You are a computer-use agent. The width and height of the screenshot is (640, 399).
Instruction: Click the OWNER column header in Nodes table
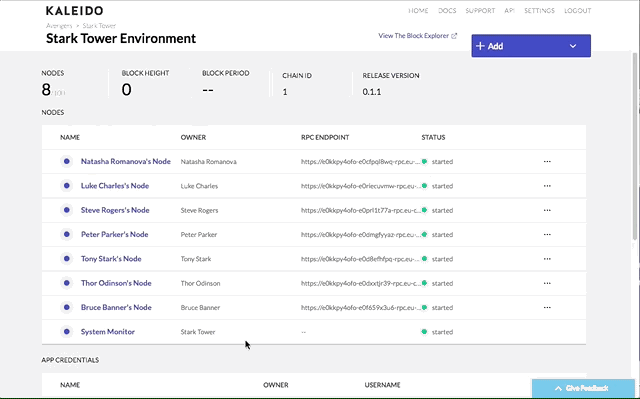pos(193,137)
